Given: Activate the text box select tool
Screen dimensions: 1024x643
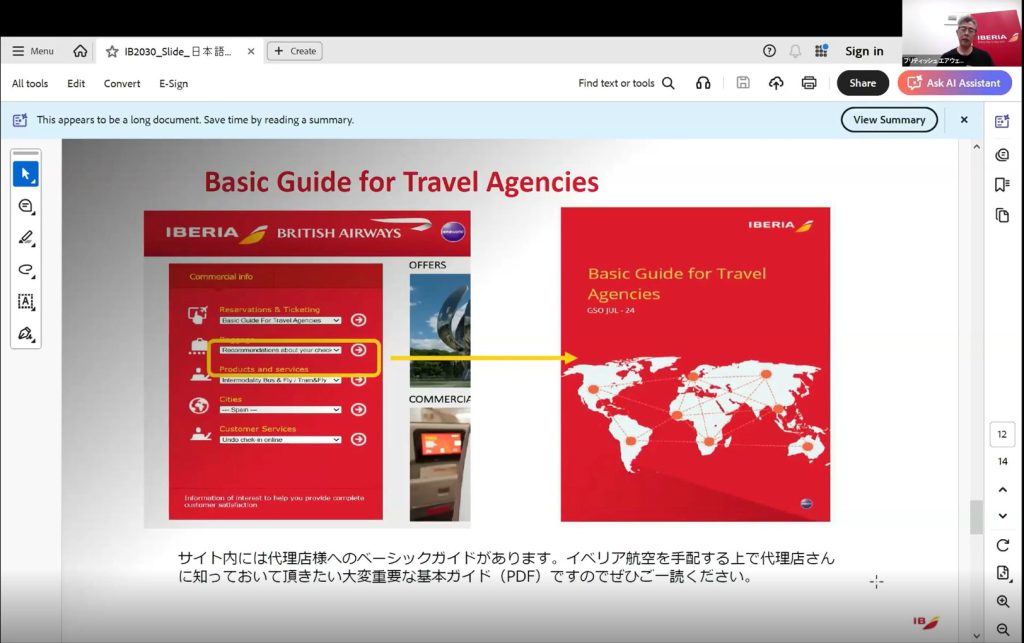Looking at the screenshot, I should pyautogui.click(x=25, y=301).
